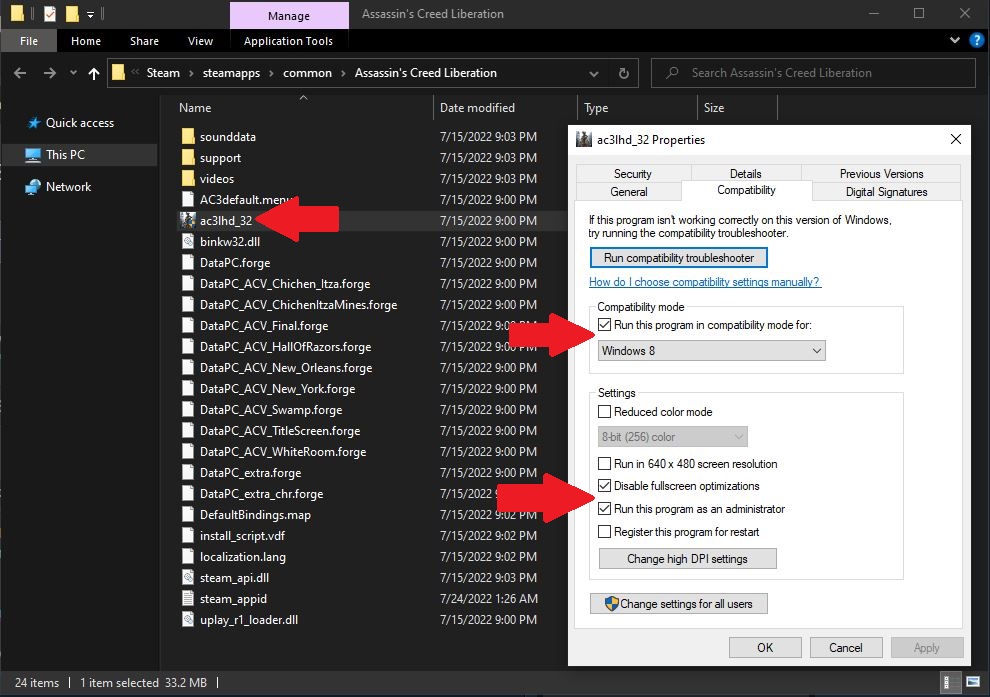This screenshot has height=697, width=990.
Task: Go back with the back arrow
Action: (20, 73)
